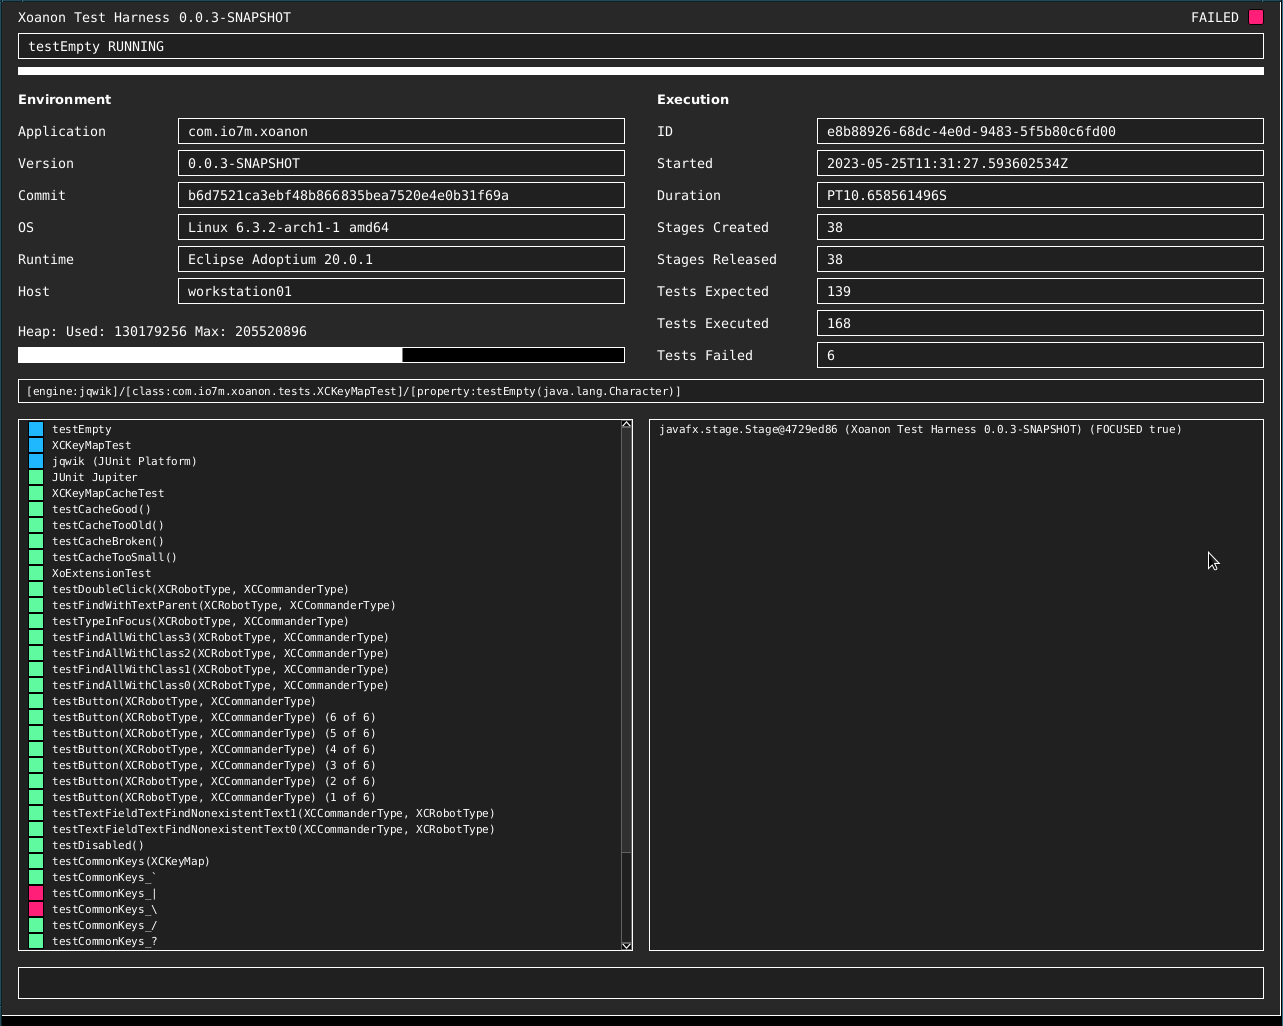The image size is (1283, 1026).
Task: Click the Tests Failed field showing 6
Action: [1040, 355]
